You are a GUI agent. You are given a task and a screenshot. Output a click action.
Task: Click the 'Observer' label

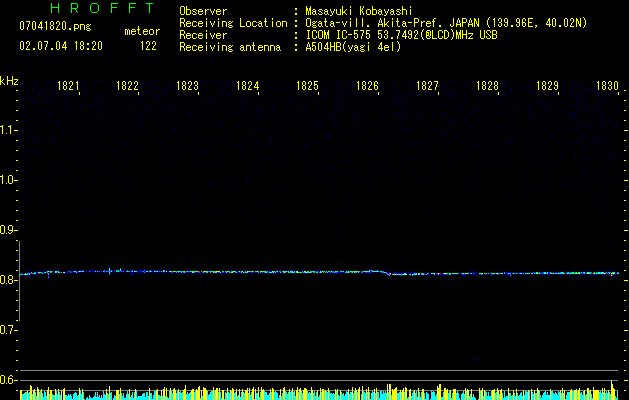203,11
